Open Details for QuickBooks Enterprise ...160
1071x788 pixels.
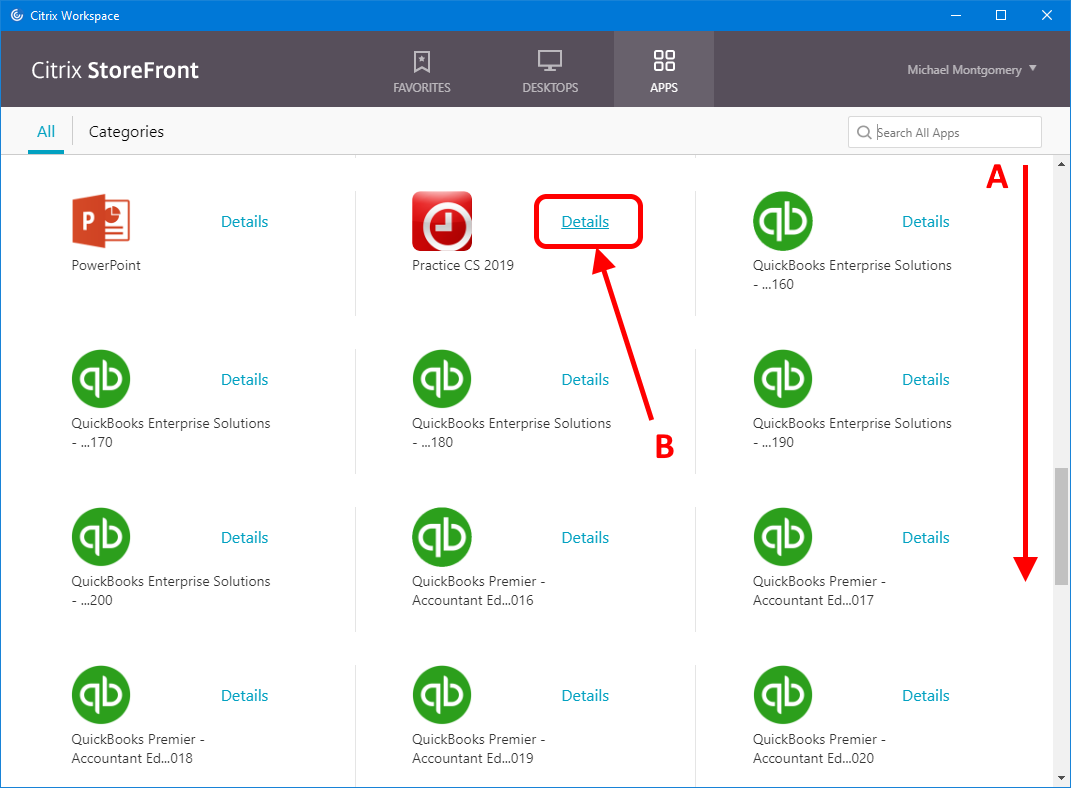pos(926,221)
